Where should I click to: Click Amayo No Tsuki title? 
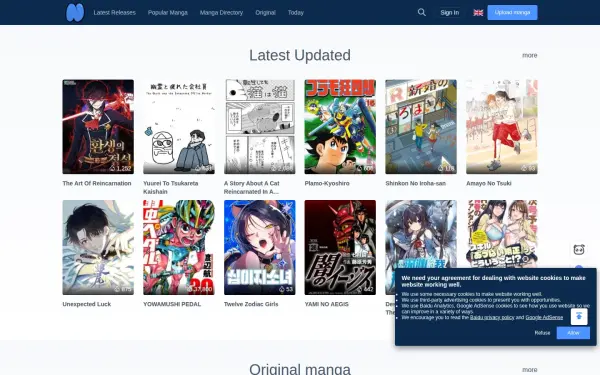pos(489,183)
